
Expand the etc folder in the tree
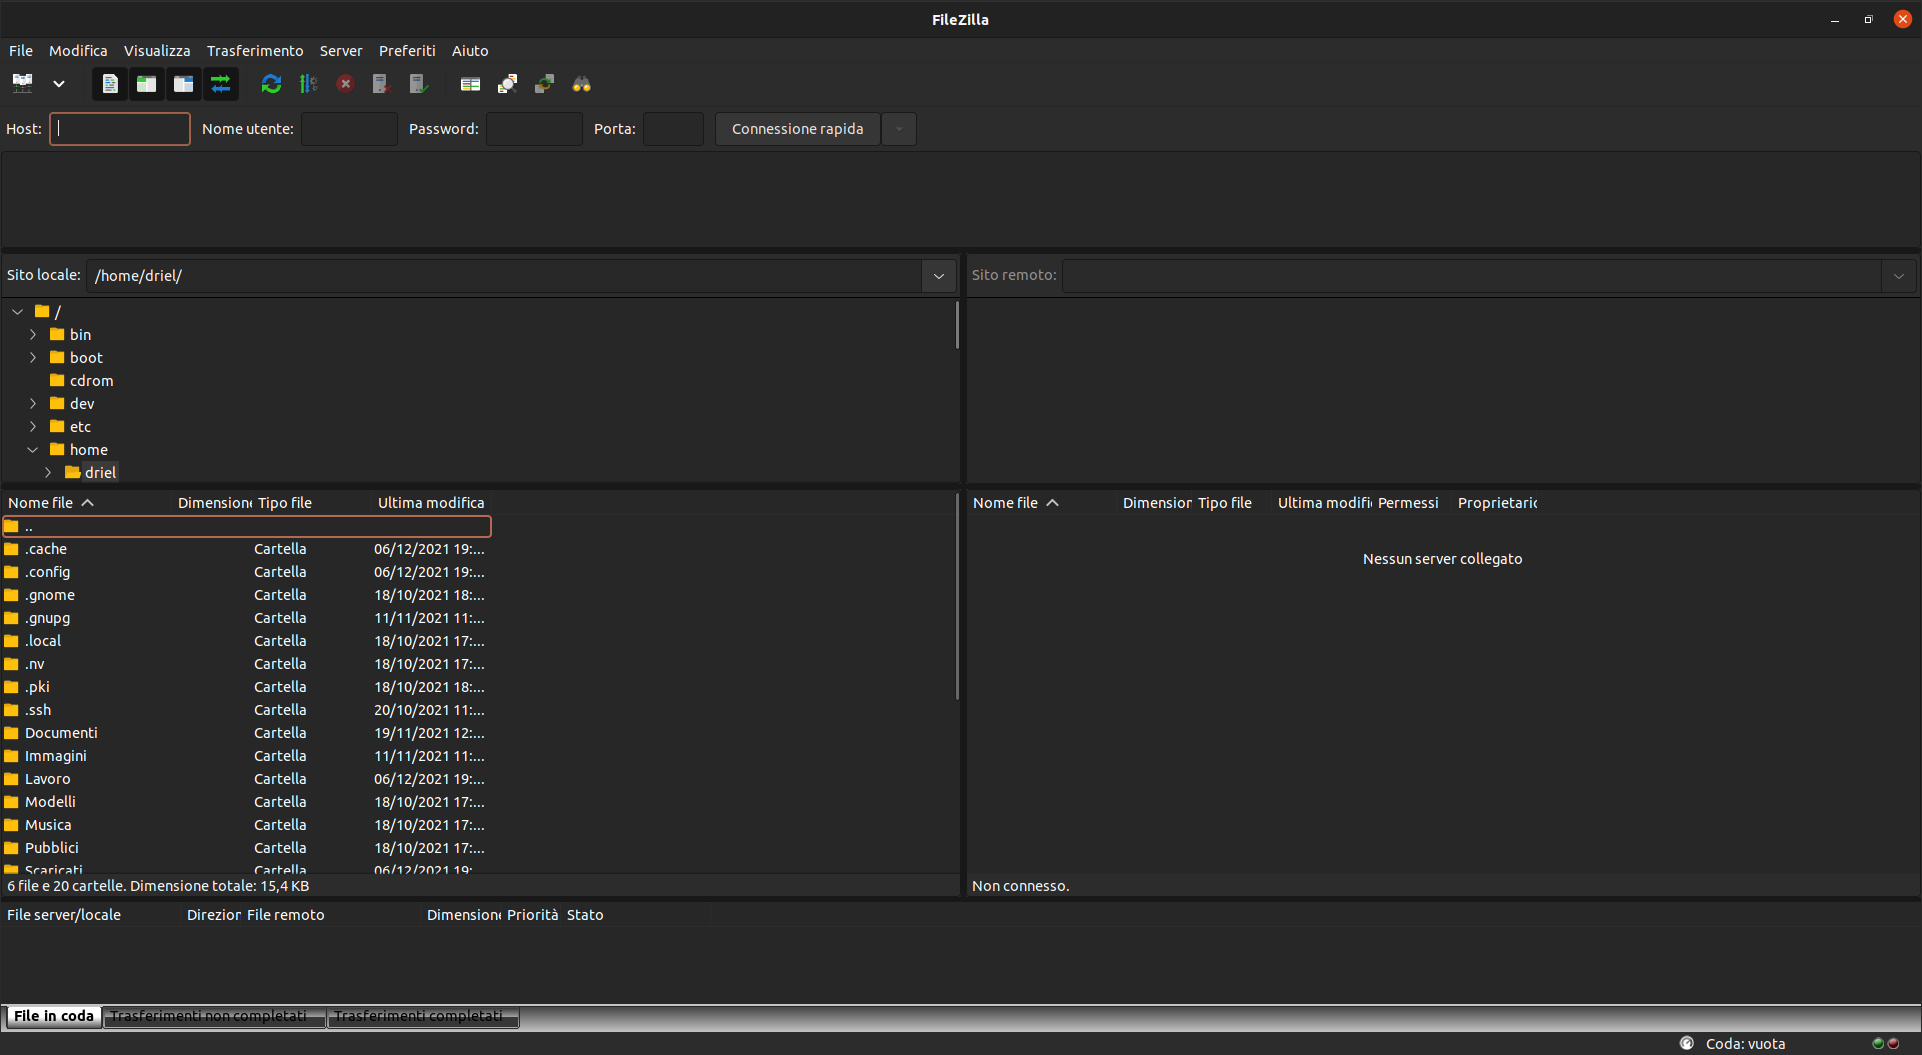33,426
